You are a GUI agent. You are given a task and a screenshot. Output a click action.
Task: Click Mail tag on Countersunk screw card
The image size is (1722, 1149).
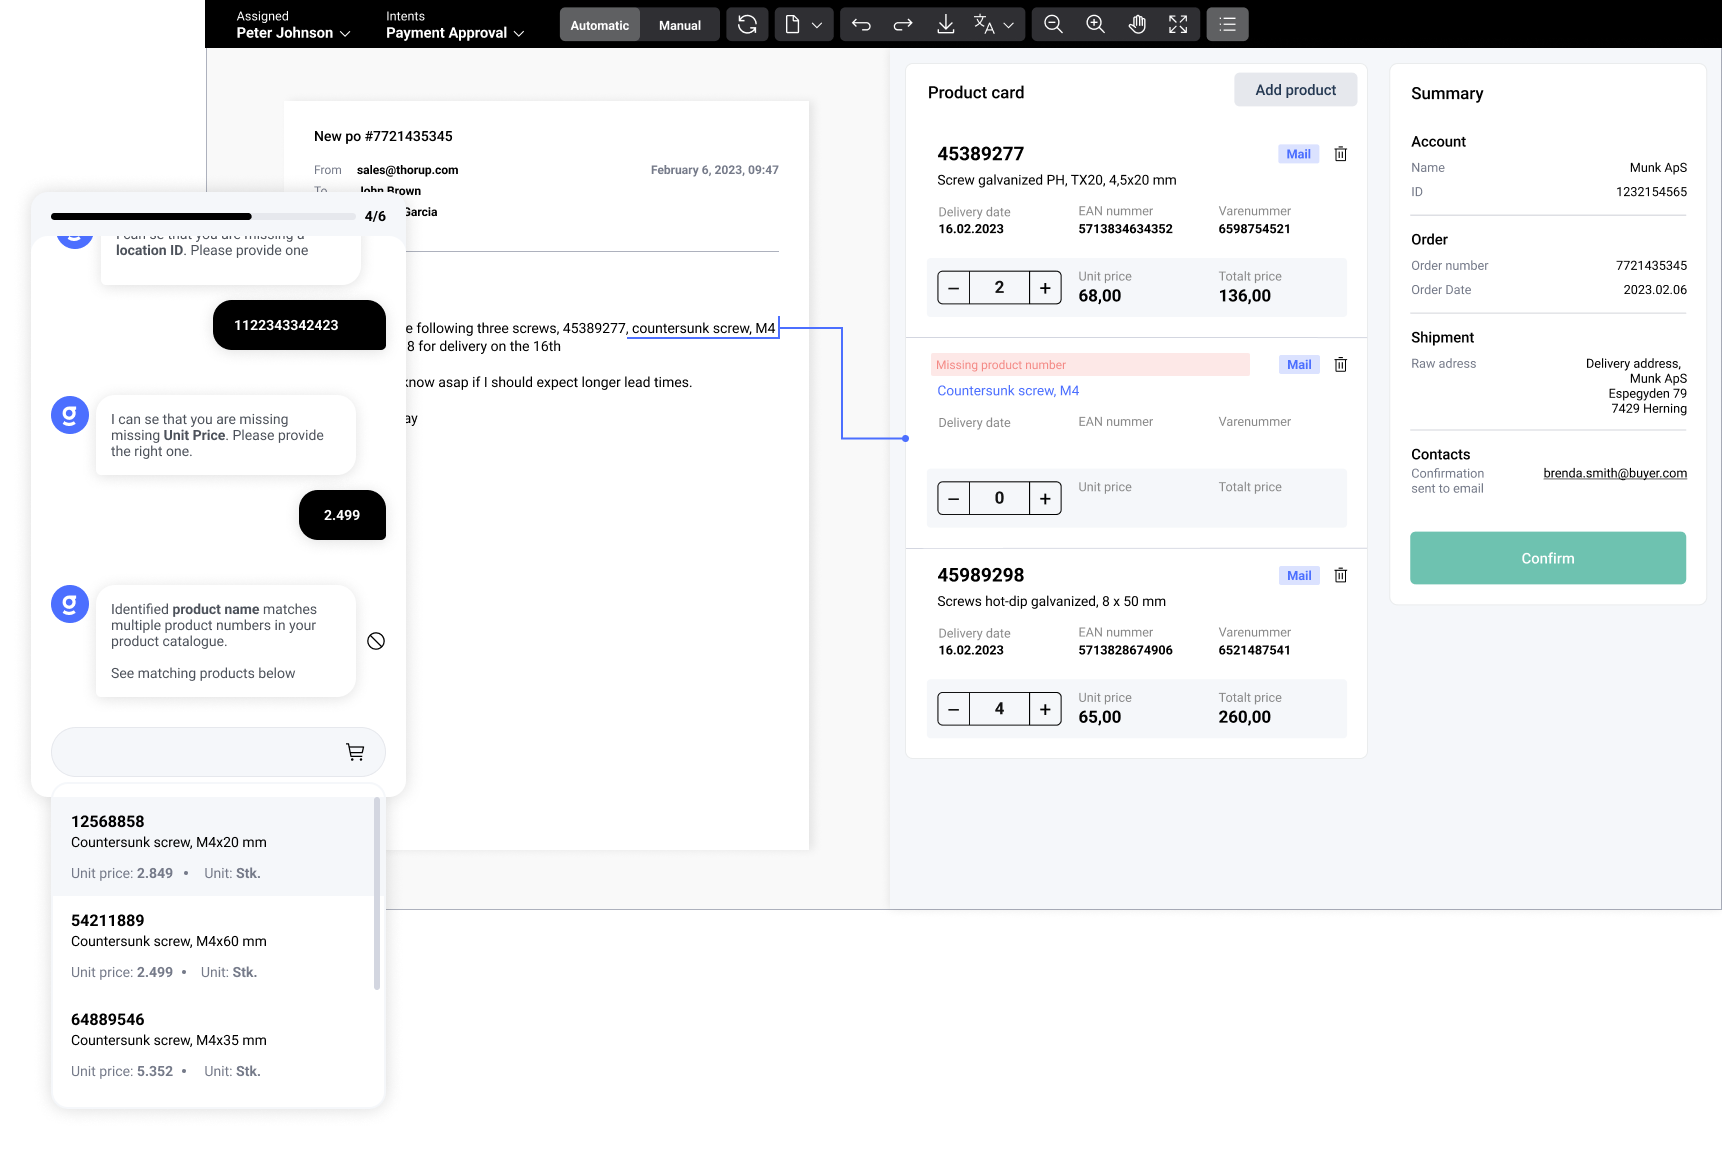coord(1299,365)
